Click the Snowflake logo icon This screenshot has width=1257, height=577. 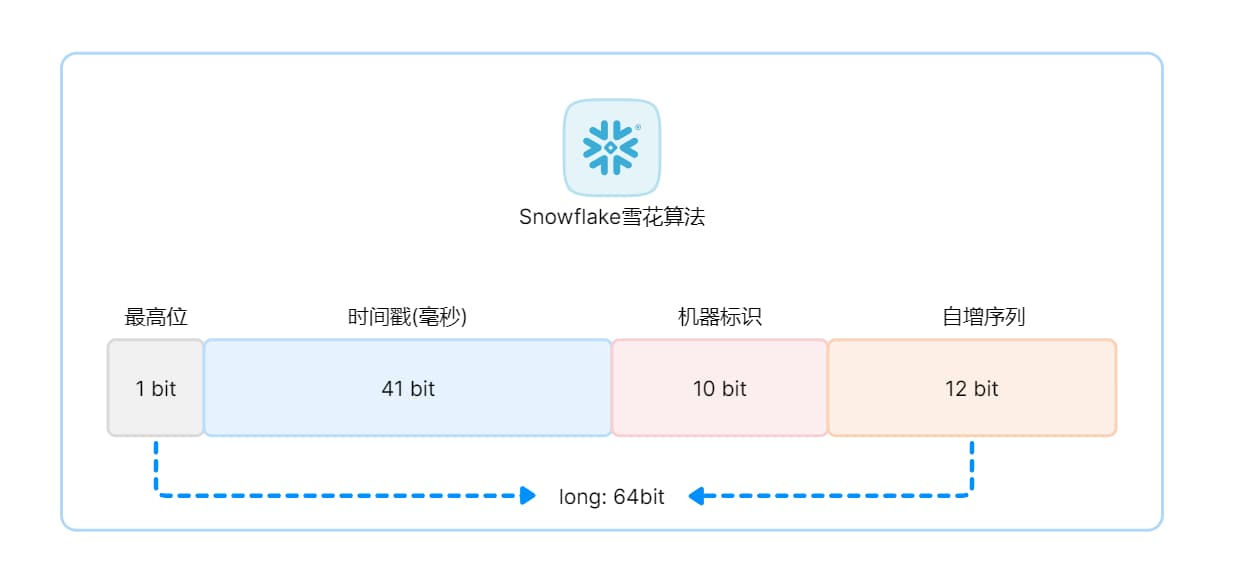[x=611, y=147]
